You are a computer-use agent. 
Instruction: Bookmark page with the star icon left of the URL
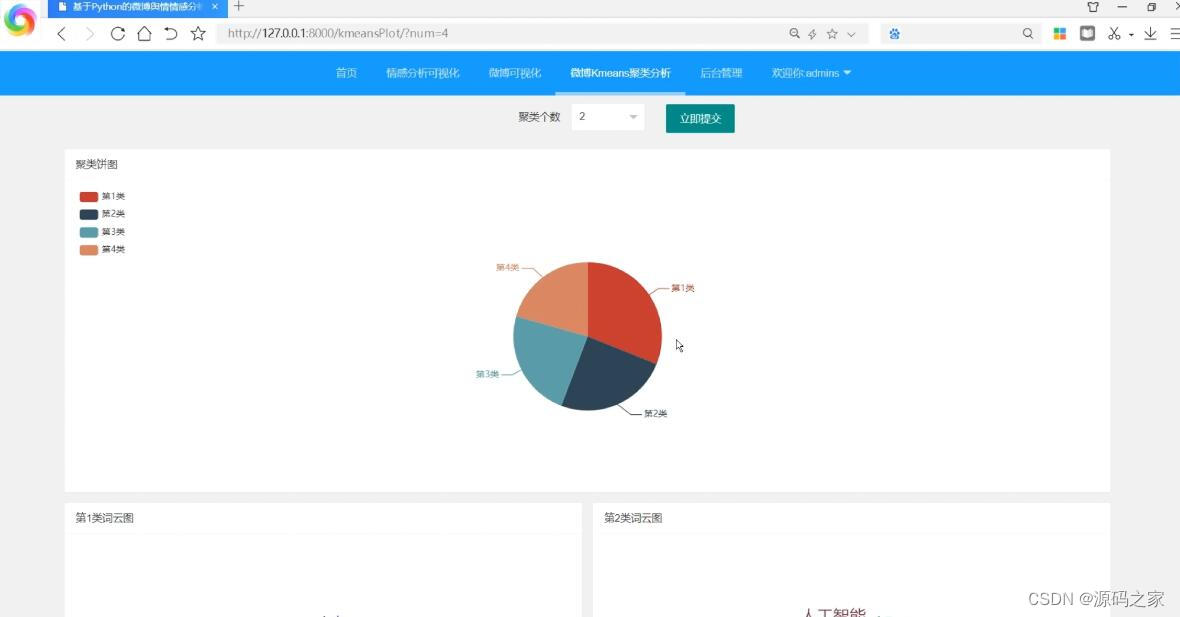click(198, 34)
